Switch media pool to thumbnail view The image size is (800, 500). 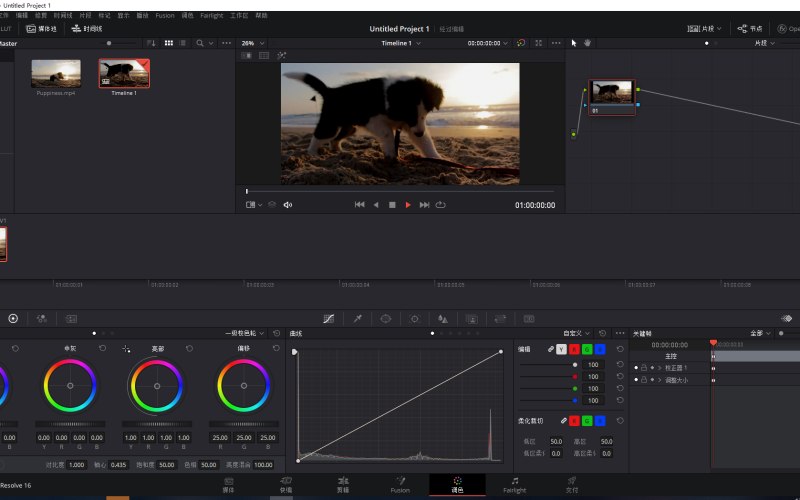pos(168,43)
